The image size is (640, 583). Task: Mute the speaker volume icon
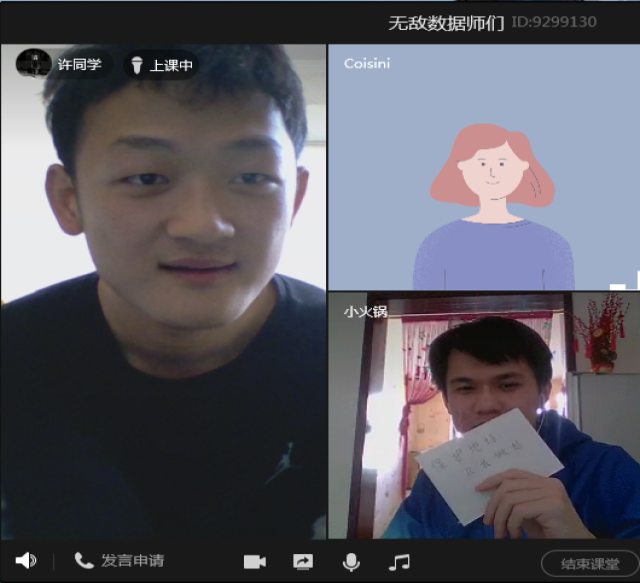click(x=26, y=561)
